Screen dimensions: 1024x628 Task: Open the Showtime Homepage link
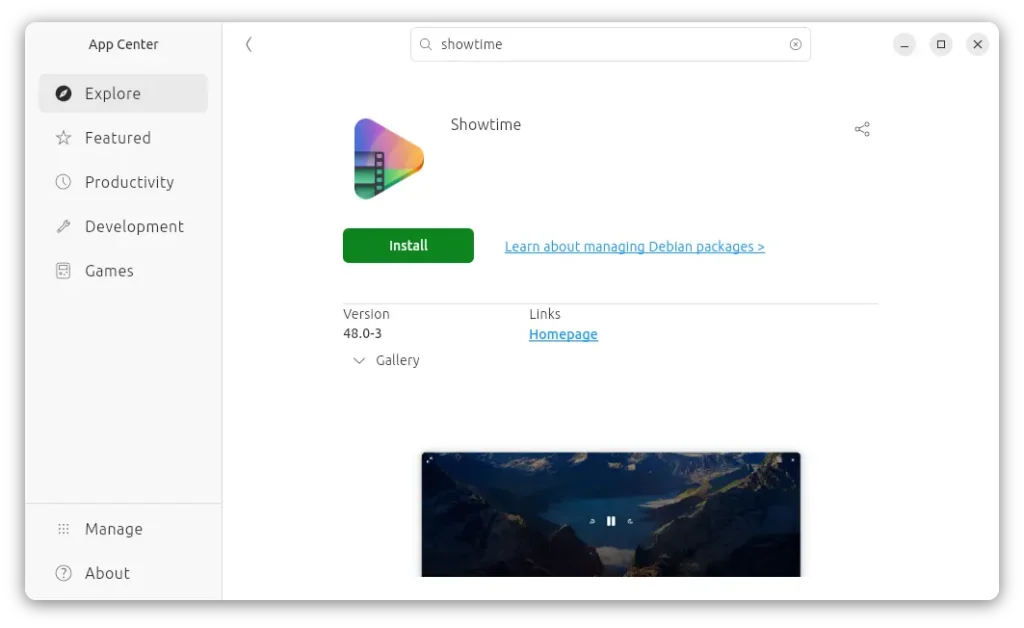[x=563, y=334]
